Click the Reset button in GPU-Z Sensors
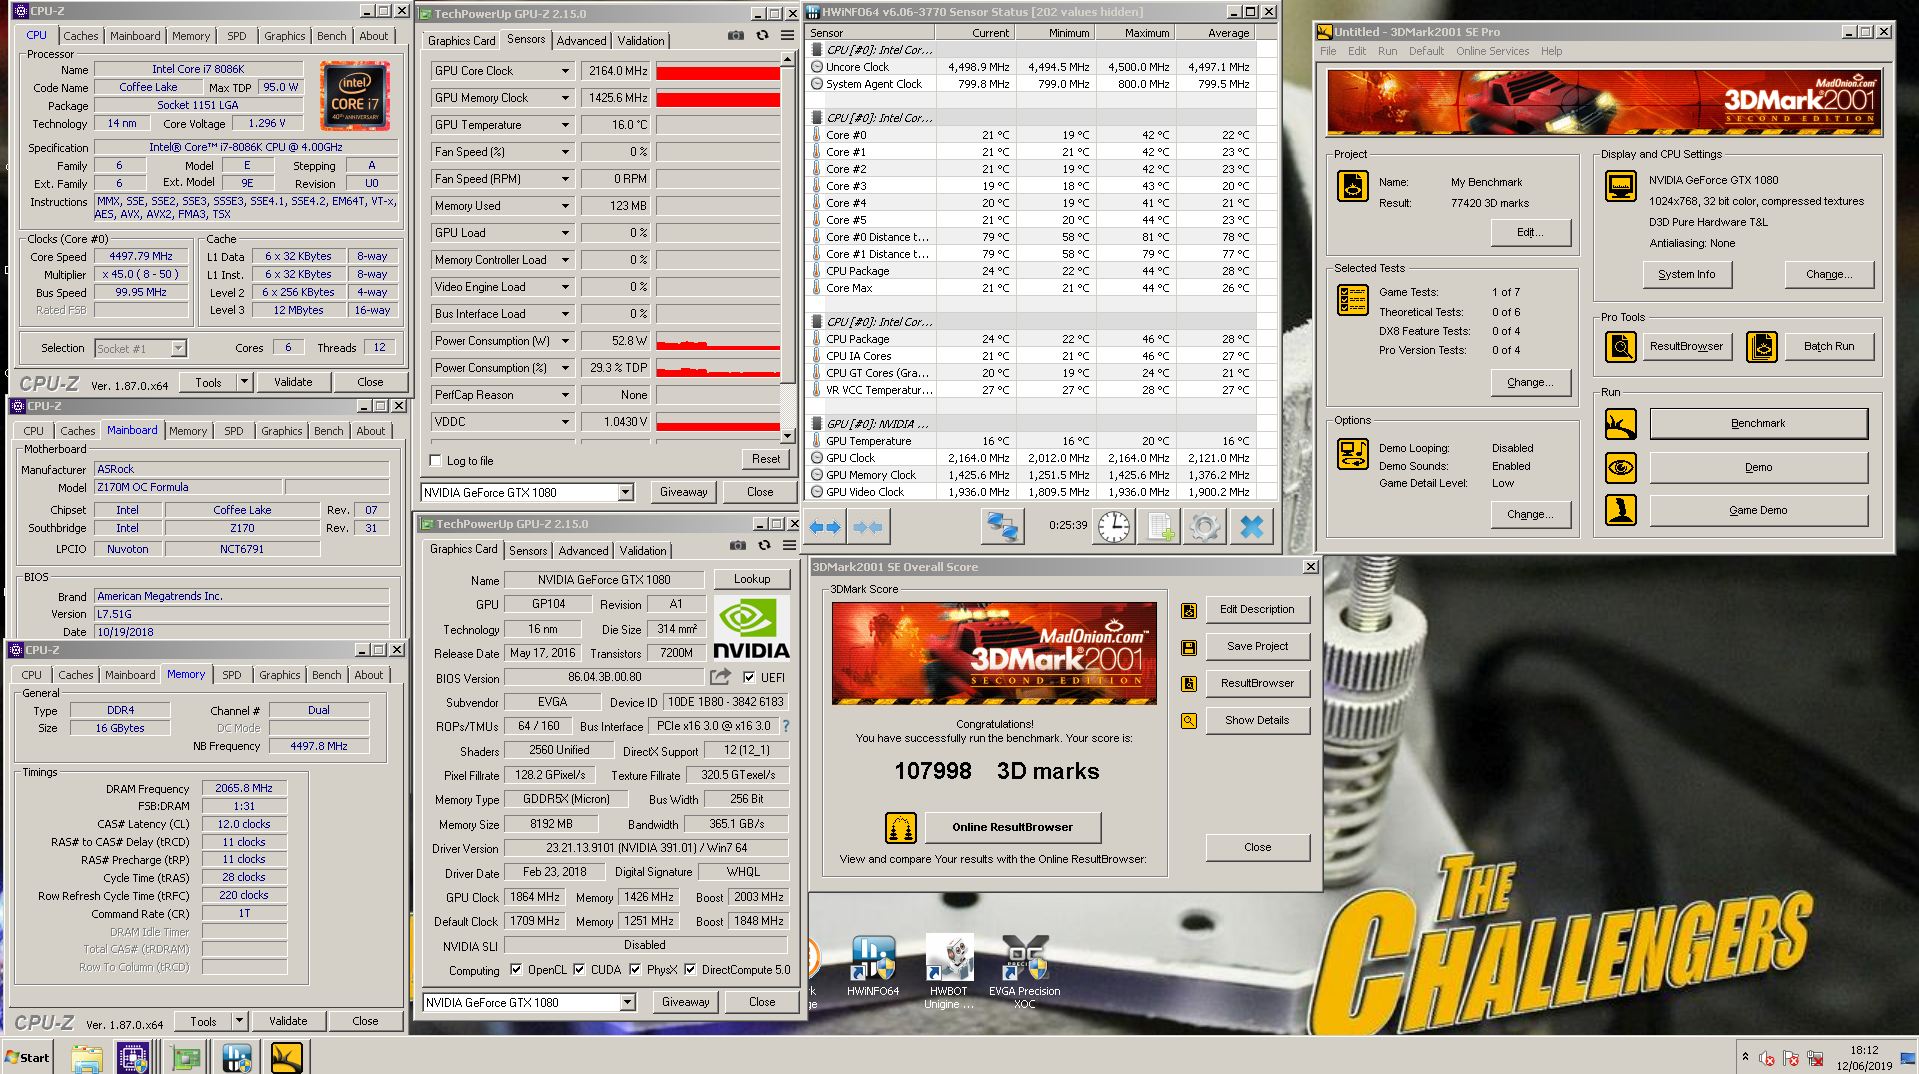1919x1074 pixels. point(766,459)
